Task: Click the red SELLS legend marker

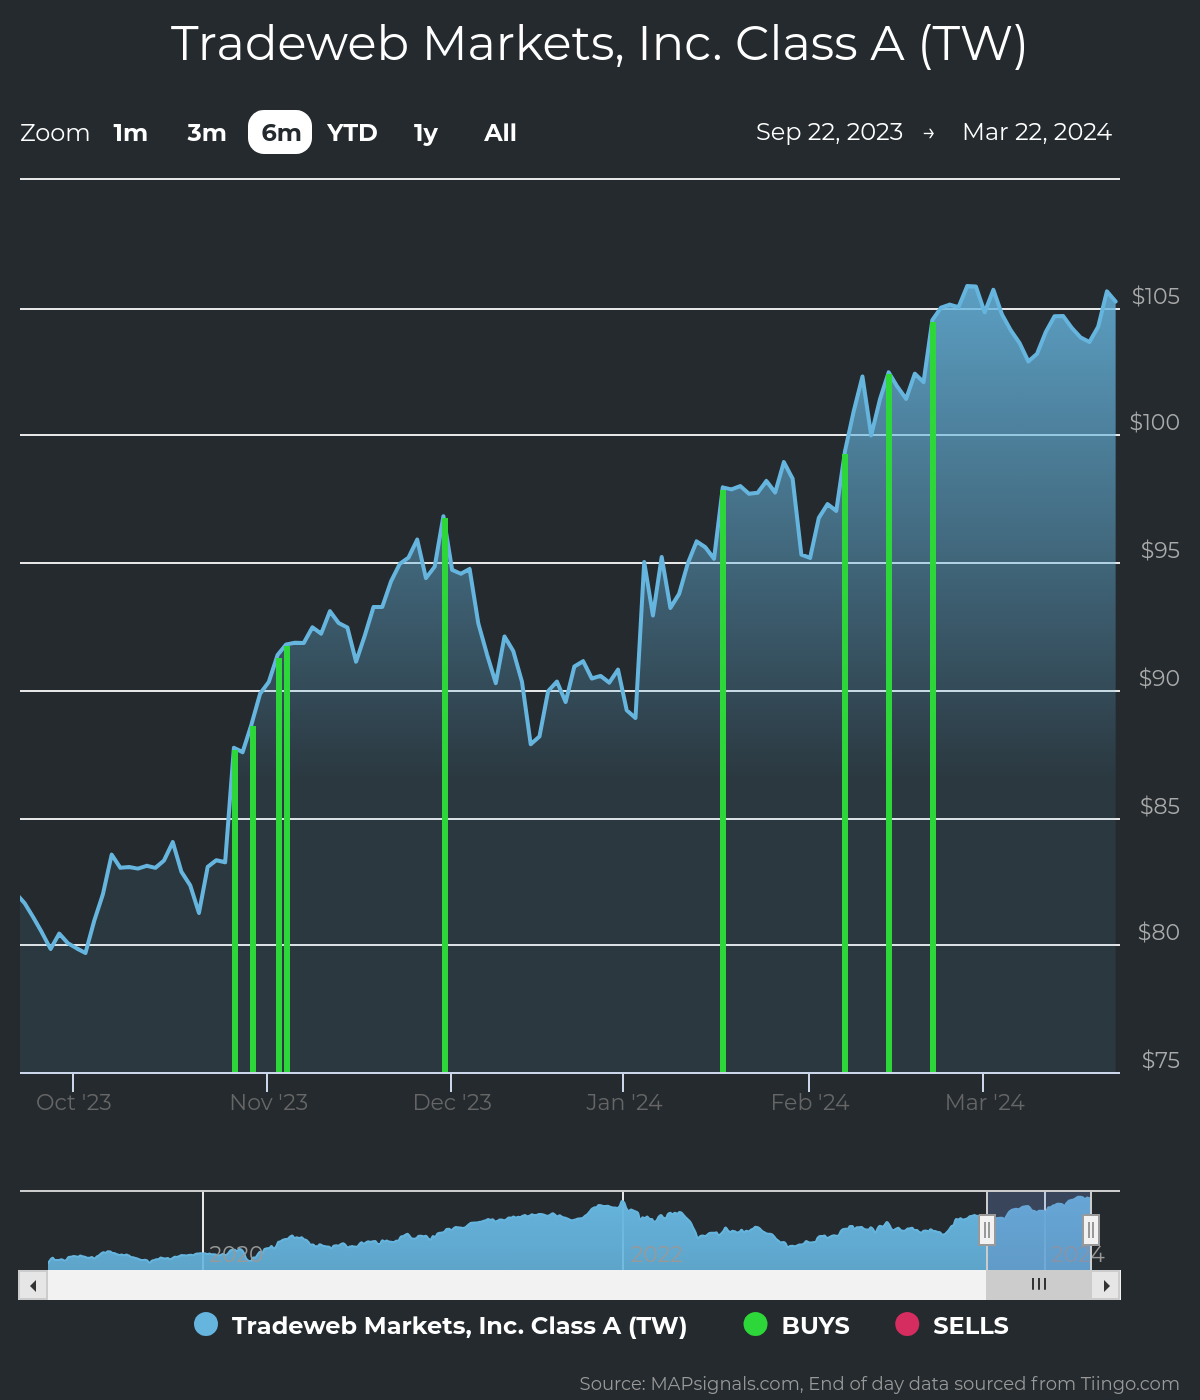Action: pos(906,1325)
